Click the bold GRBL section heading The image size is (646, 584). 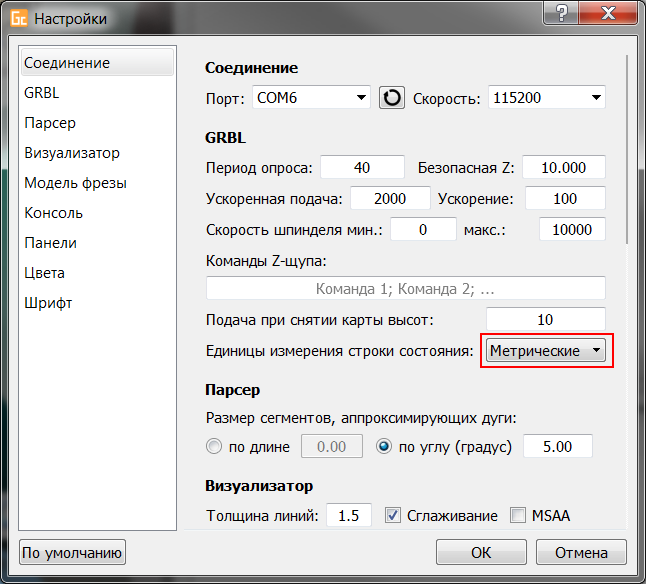[225, 138]
